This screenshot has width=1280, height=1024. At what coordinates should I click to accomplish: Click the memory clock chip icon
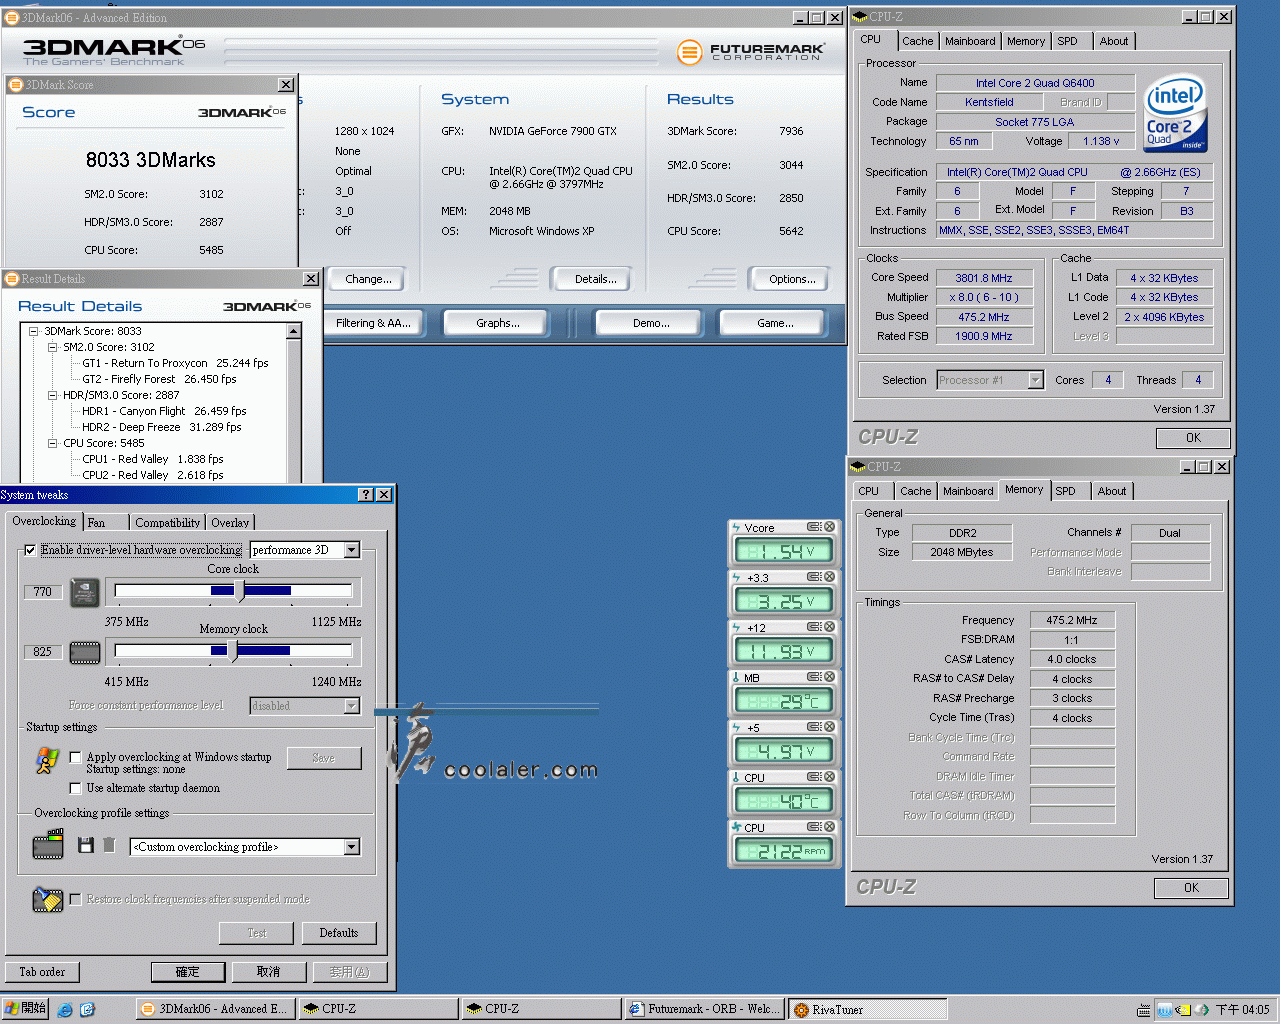pyautogui.click(x=84, y=653)
